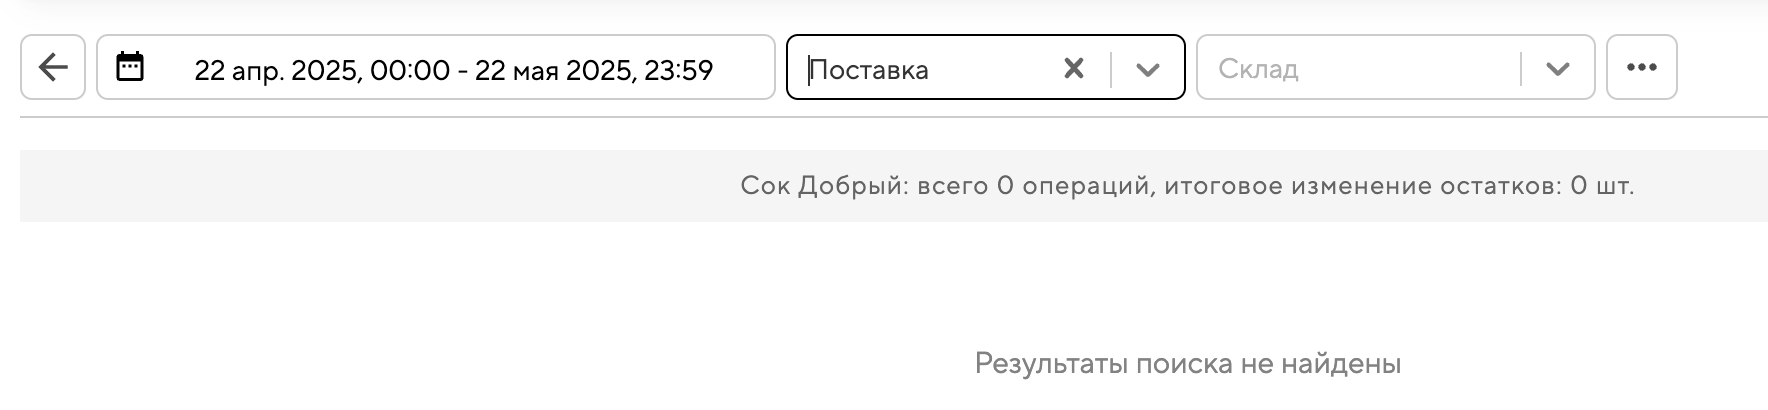The height and width of the screenshot is (410, 1768).
Task: Click the separator left of the Склад chevron
Action: [x=1520, y=69]
